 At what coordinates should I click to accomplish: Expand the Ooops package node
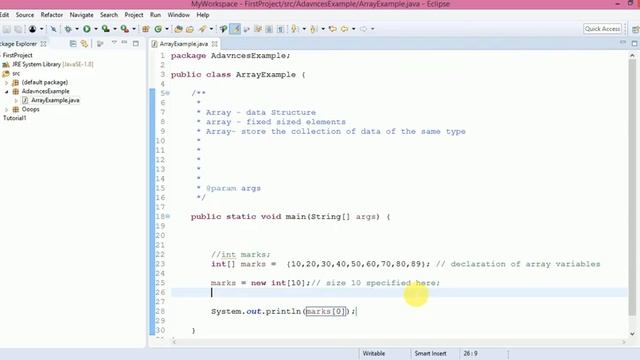coord(6,109)
